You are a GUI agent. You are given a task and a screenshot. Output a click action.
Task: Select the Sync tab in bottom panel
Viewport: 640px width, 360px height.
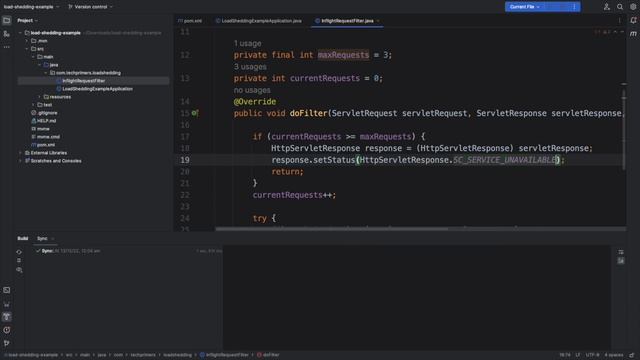pos(42,238)
